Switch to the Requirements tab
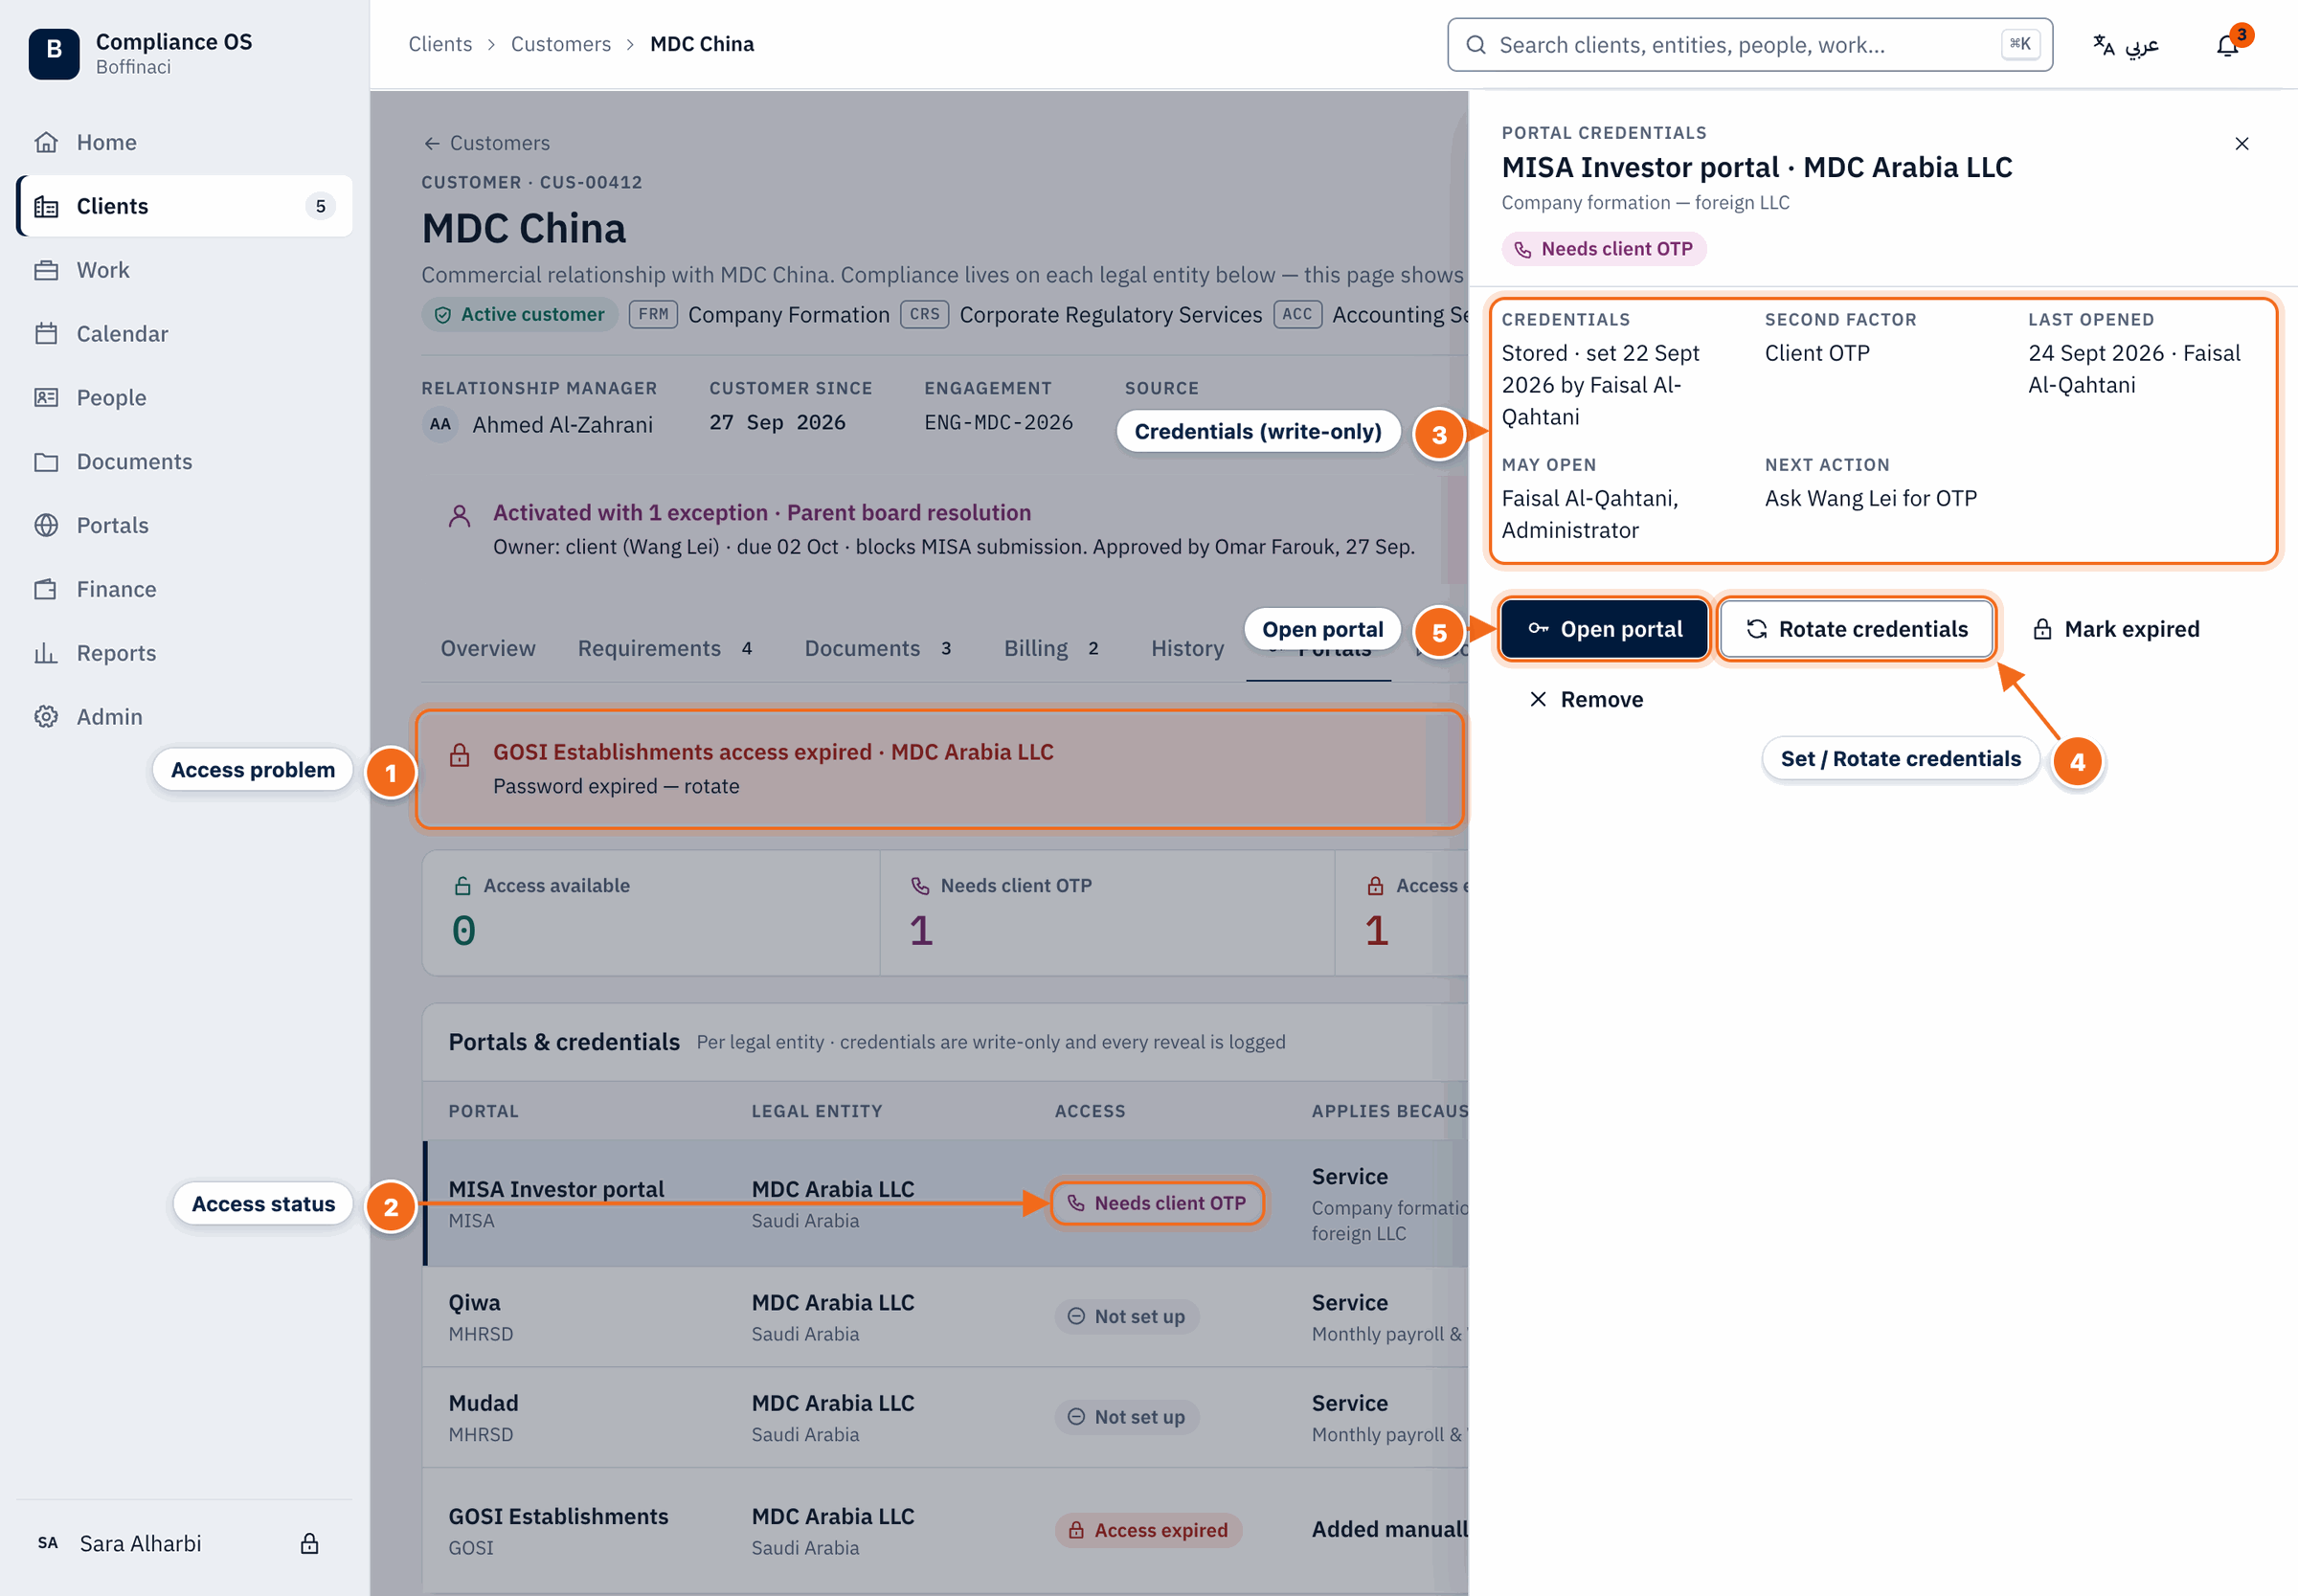Image resolution: width=2298 pixels, height=1596 pixels. tap(666, 648)
